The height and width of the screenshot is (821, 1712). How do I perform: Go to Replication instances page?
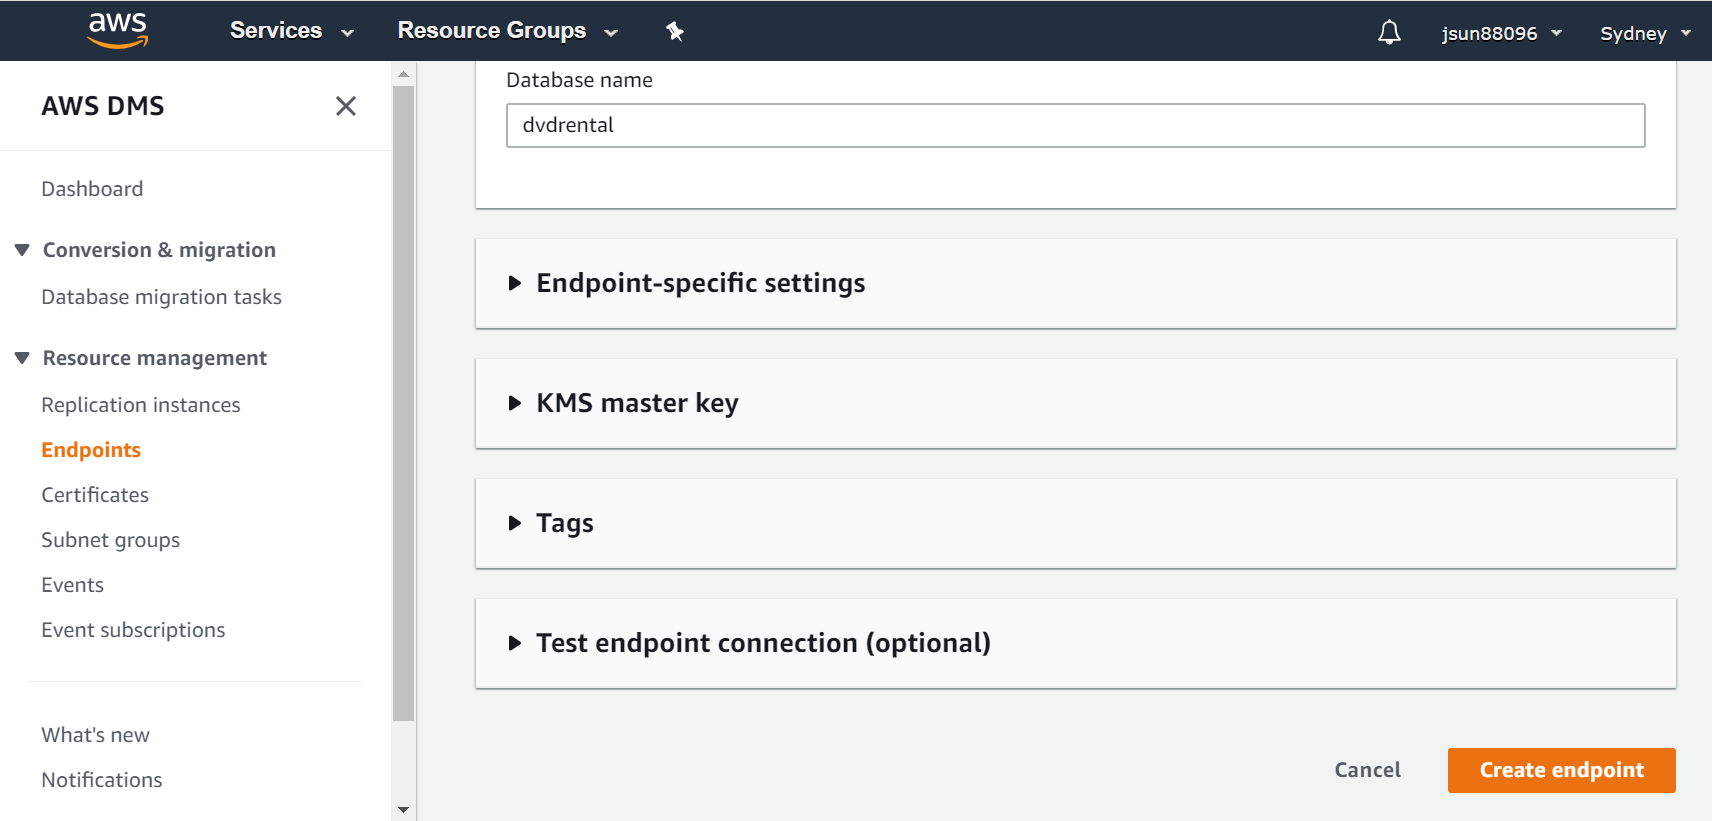coord(141,405)
